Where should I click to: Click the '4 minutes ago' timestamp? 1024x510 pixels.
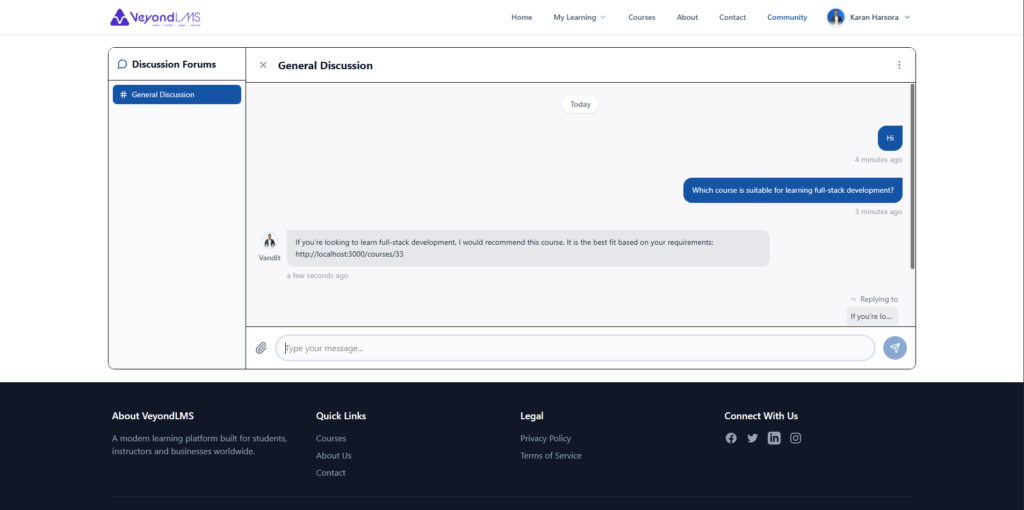pos(878,160)
